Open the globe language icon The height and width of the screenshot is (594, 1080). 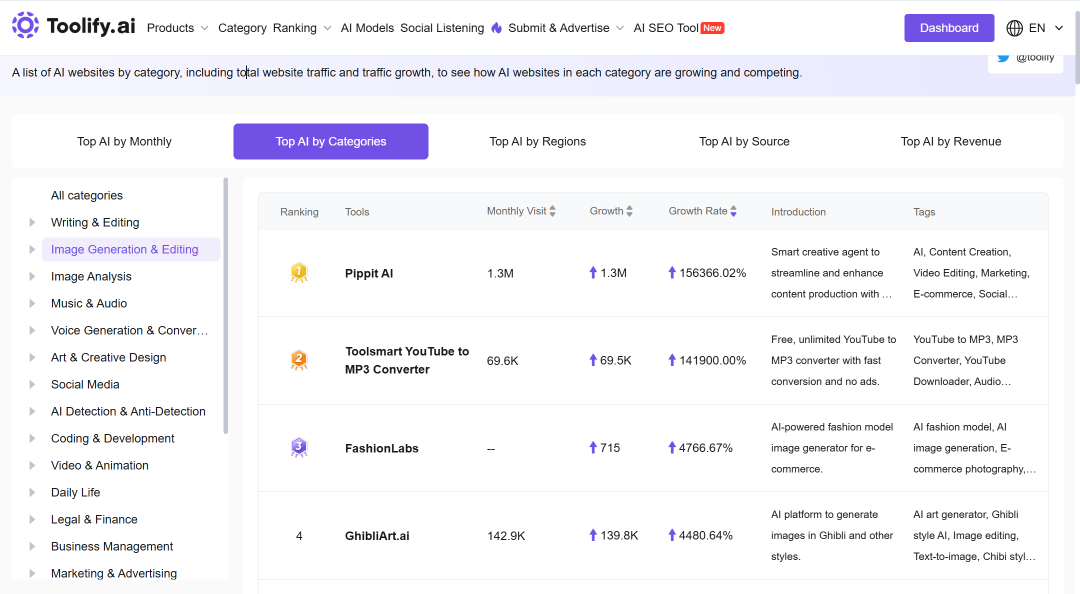[x=1014, y=28]
